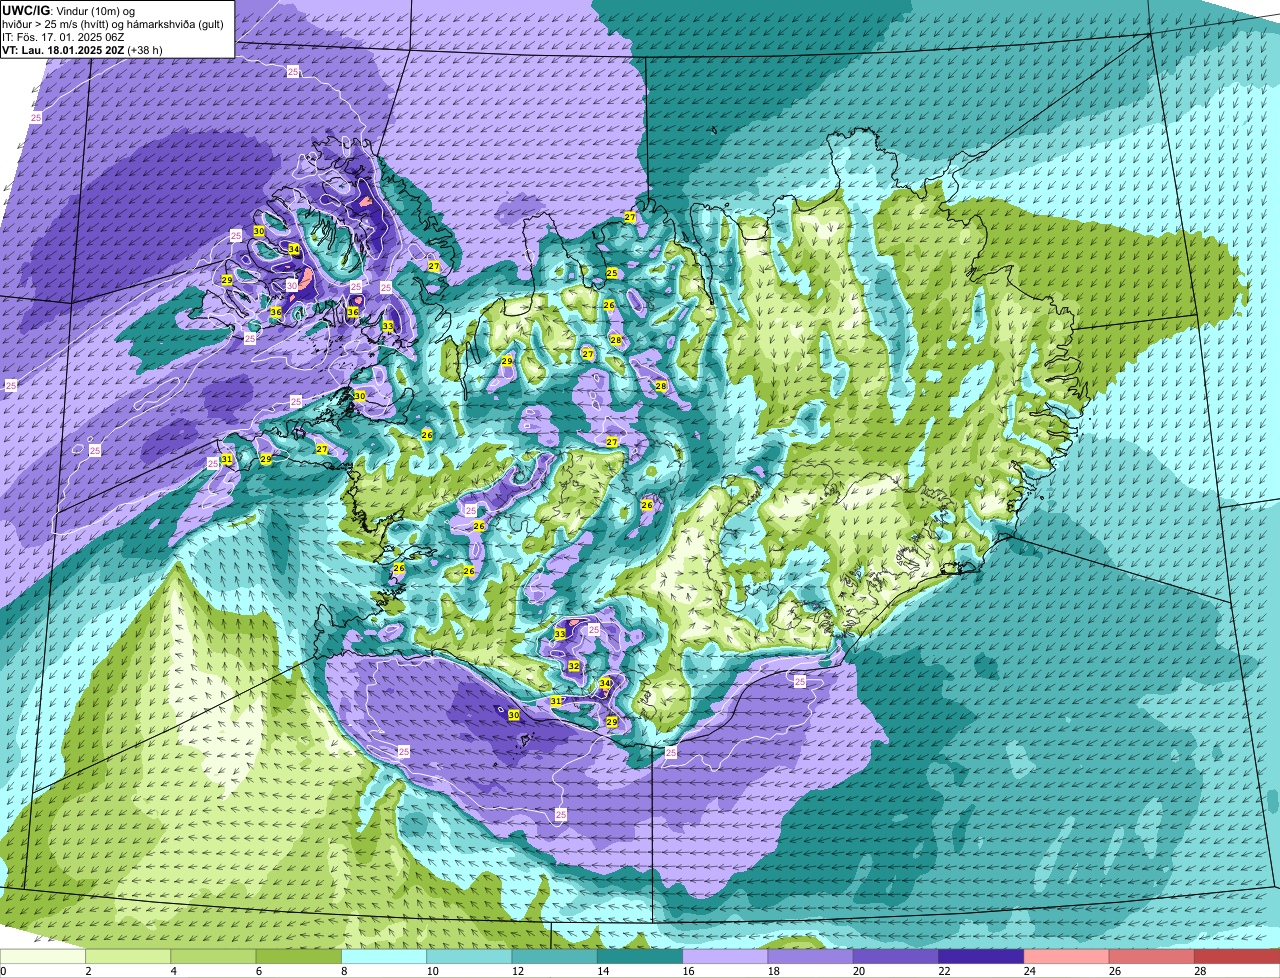Click the legend scale tick label '2'
The height and width of the screenshot is (978, 1280).
[88, 971]
